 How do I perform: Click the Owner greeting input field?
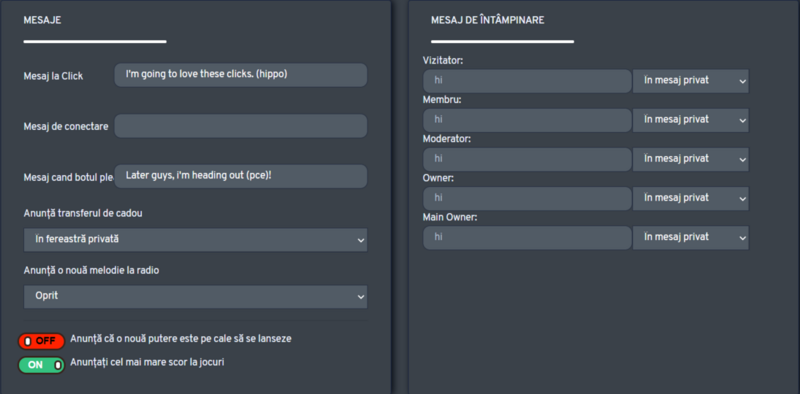coord(527,199)
